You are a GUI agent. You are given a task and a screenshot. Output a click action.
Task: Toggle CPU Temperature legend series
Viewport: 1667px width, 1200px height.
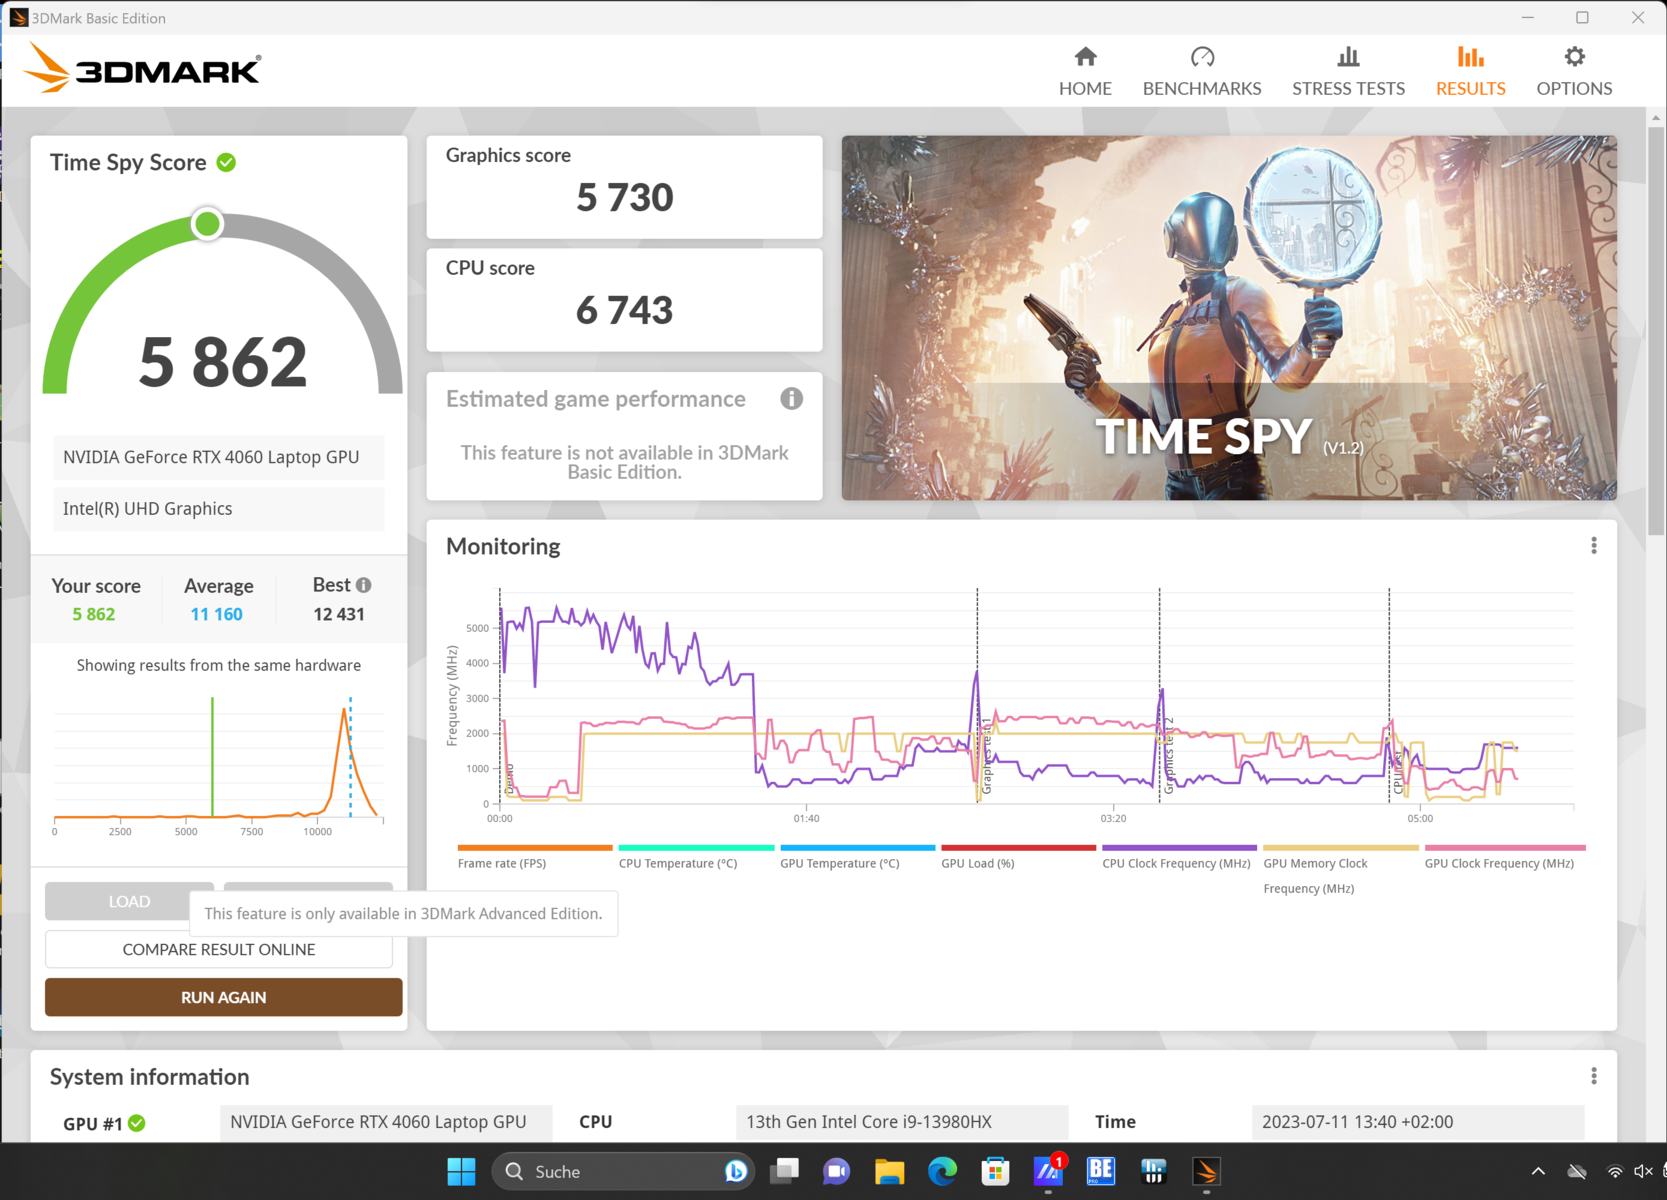[x=696, y=856]
